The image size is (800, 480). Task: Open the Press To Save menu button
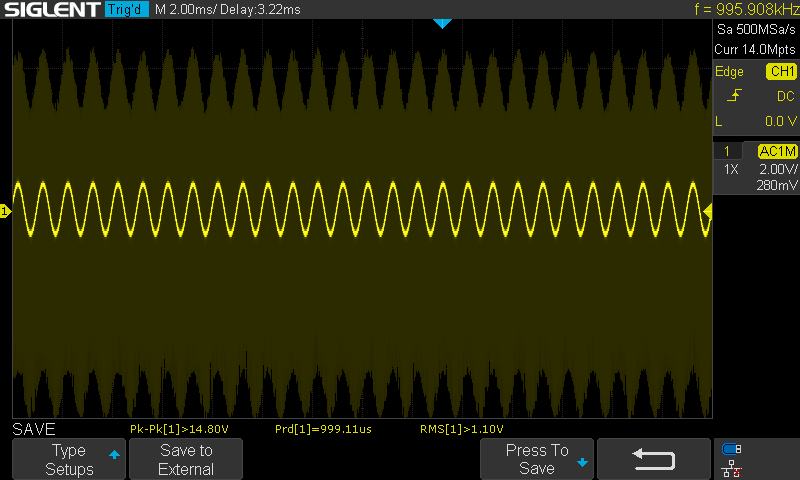[537, 459]
